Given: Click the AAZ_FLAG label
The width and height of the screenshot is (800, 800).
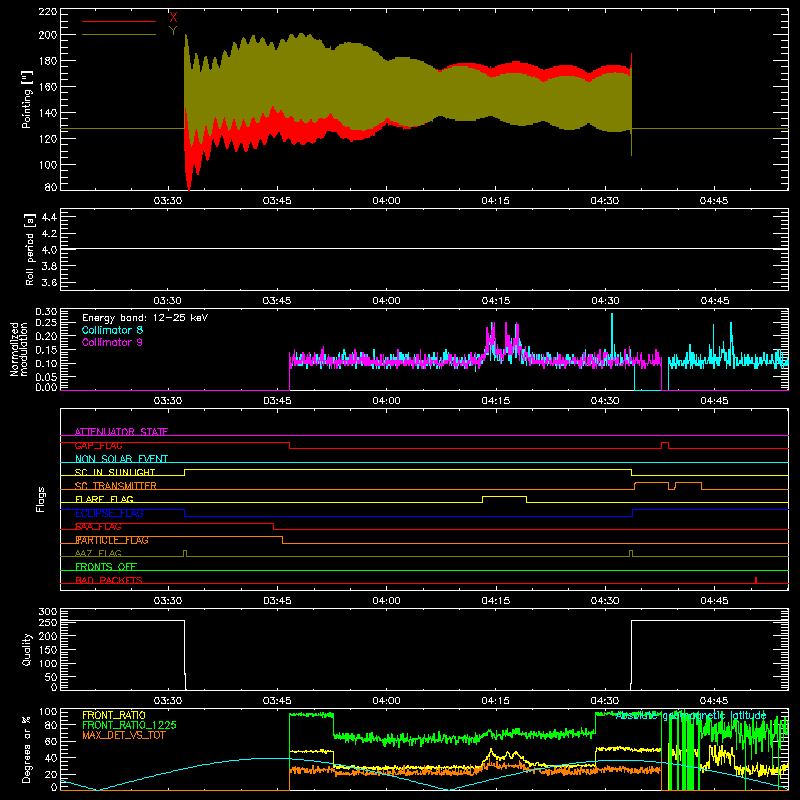Looking at the screenshot, I should [98, 553].
